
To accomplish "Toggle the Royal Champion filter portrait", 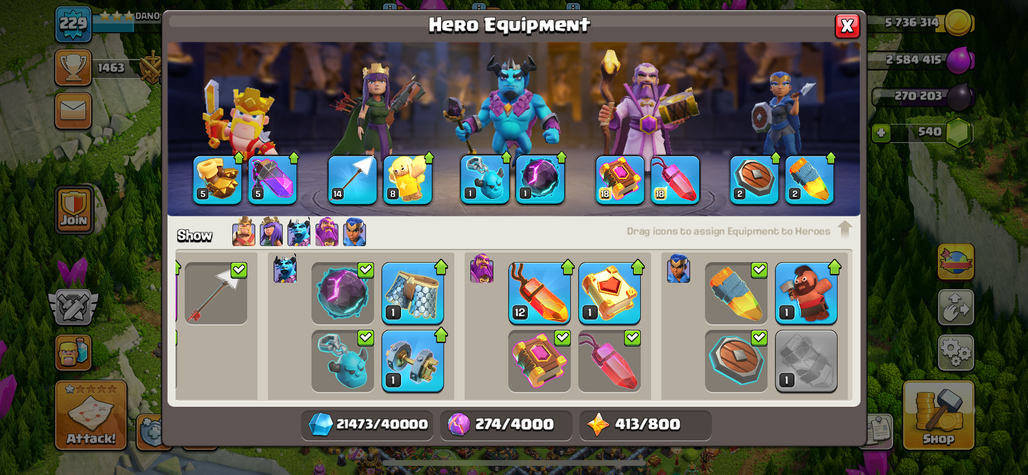I will pos(354,233).
